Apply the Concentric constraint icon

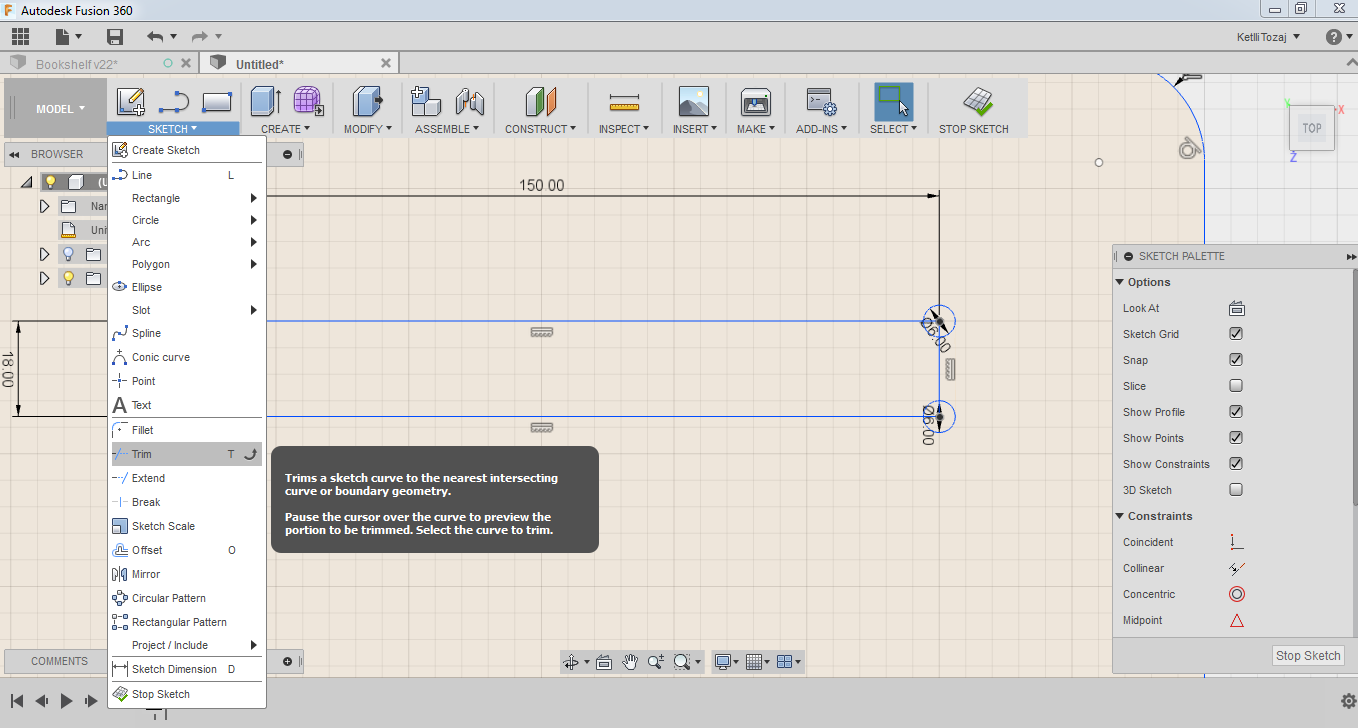(1237, 594)
